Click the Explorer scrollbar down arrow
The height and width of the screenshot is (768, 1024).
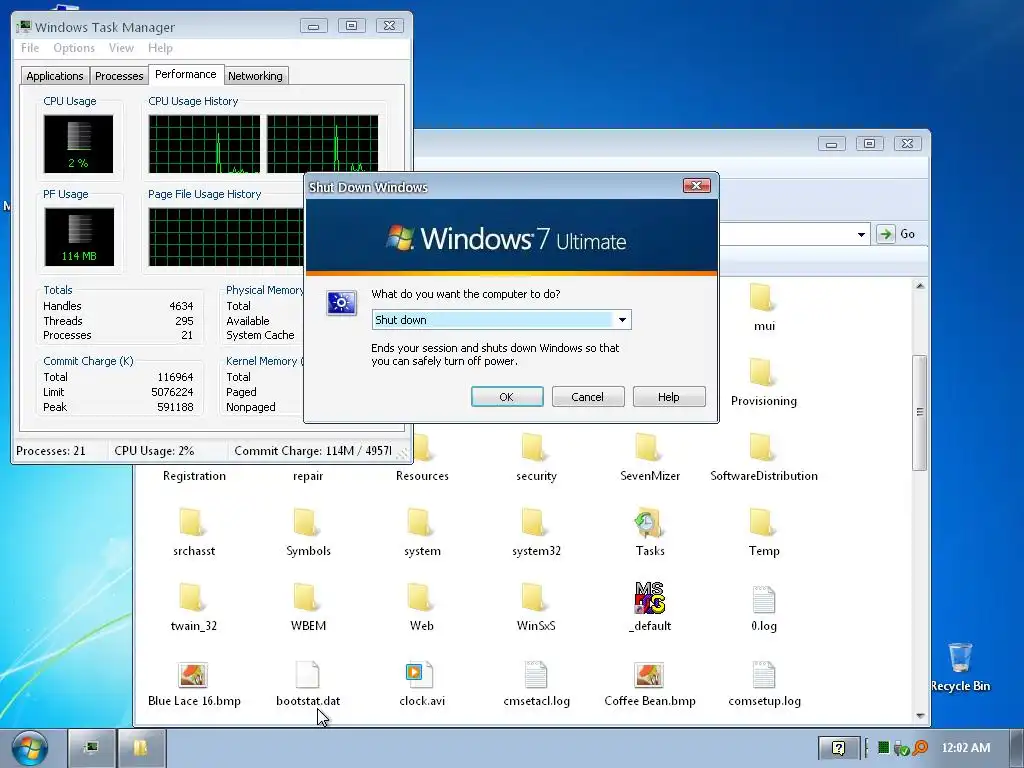920,716
